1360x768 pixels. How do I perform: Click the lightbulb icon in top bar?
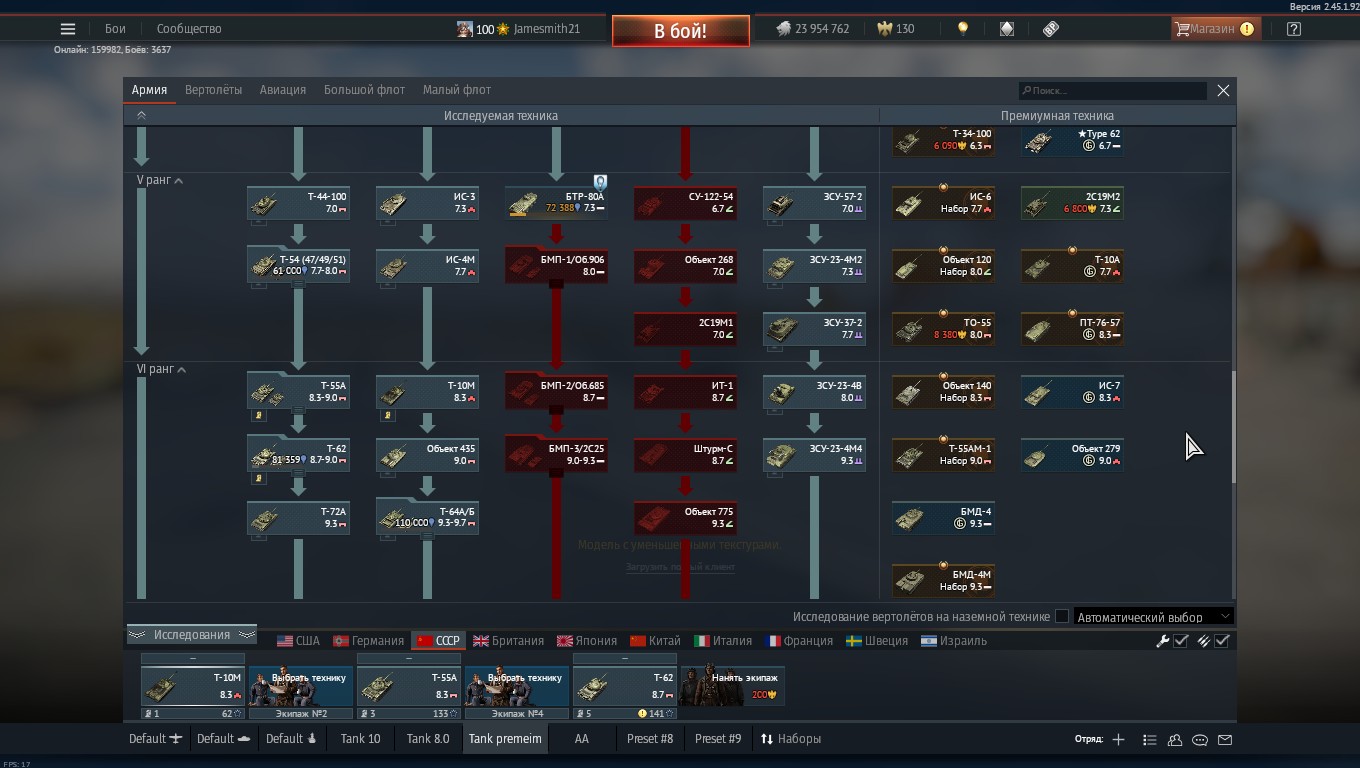click(963, 29)
